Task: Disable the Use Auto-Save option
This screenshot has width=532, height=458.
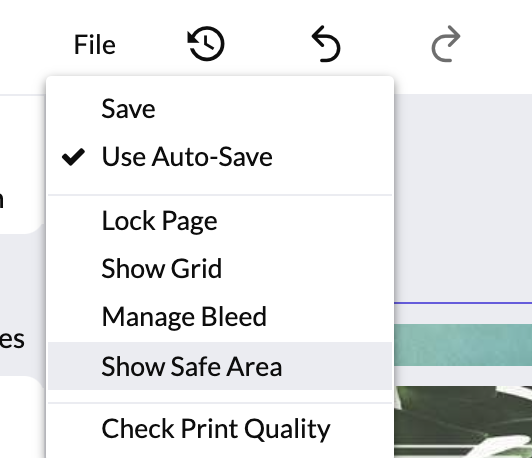Action: click(x=220, y=157)
